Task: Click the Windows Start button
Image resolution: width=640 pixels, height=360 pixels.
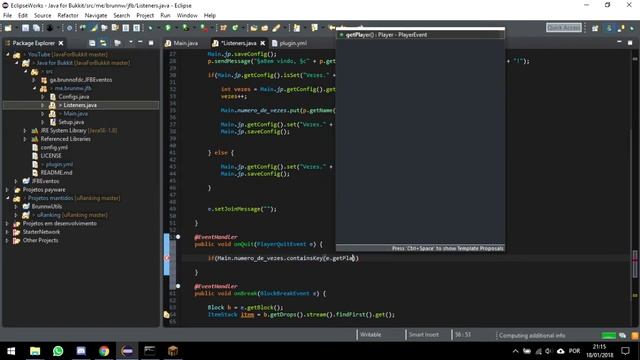Action: 11,351
